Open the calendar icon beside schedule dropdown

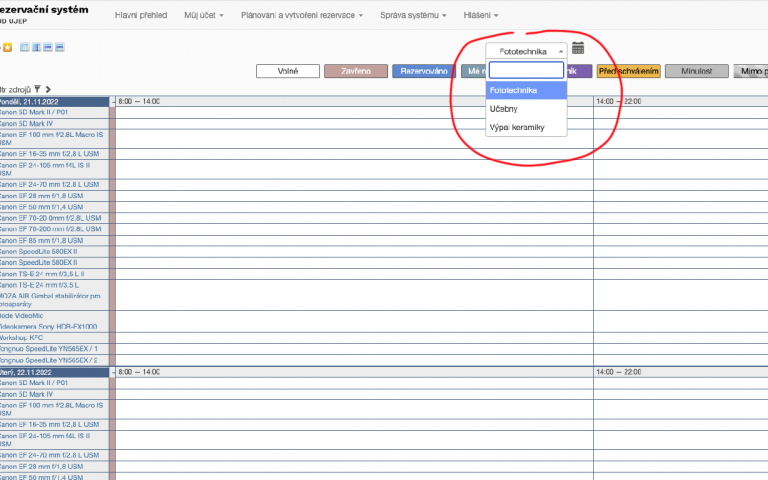tap(578, 49)
